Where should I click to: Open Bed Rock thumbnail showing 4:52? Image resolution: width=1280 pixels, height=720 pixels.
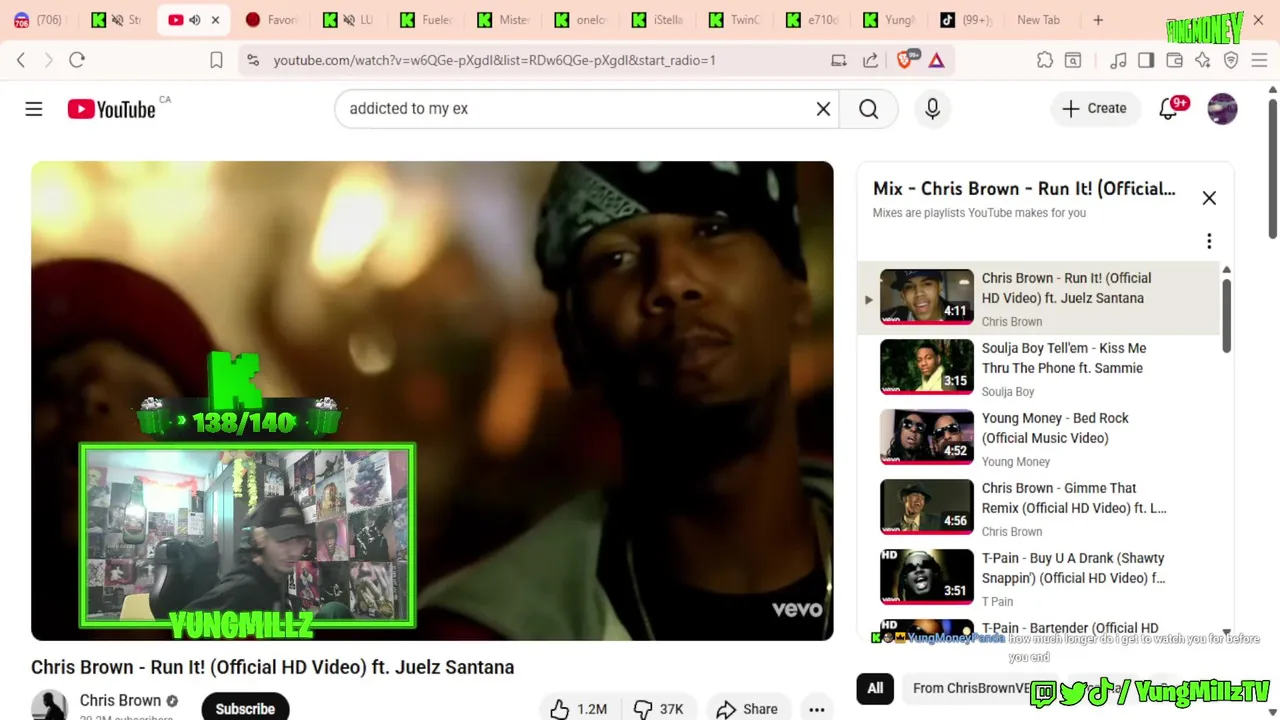point(926,437)
